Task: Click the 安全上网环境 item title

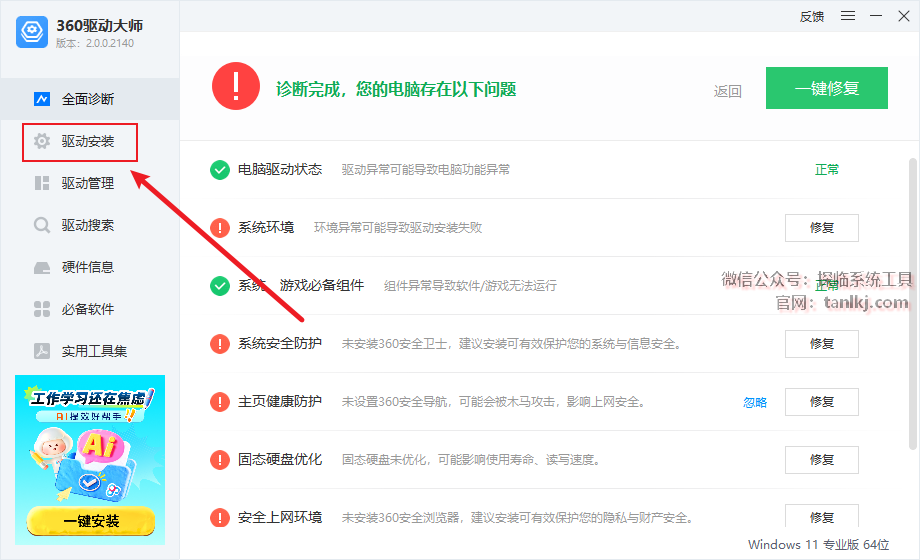Action: (x=280, y=517)
